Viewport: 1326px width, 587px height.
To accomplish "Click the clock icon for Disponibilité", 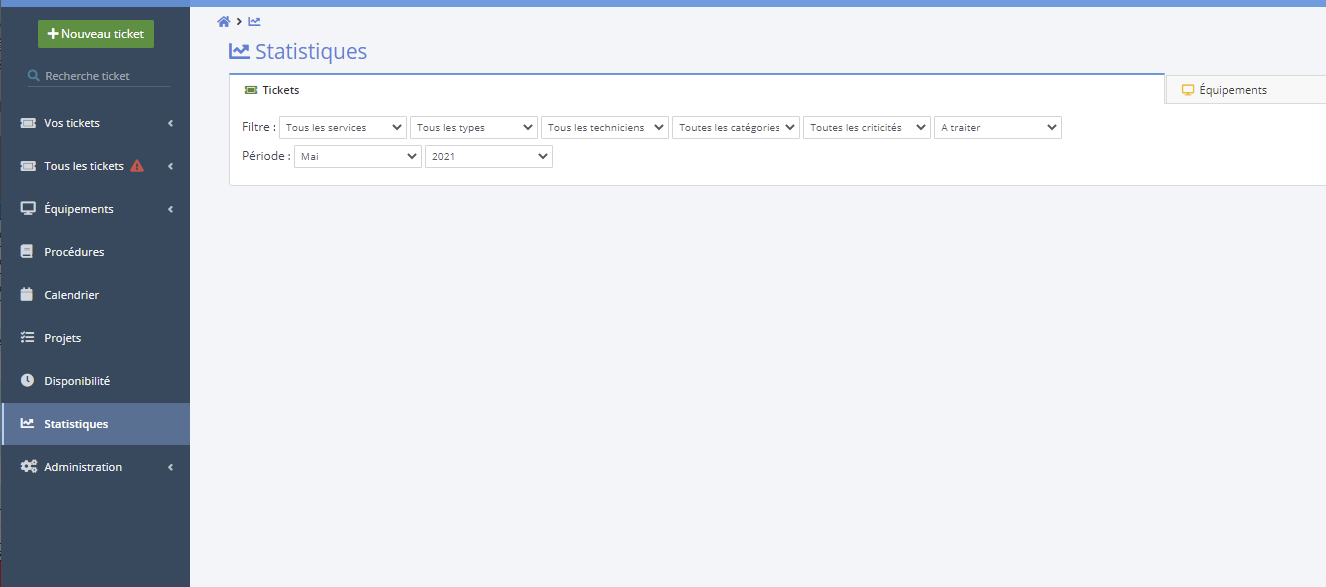I will pyautogui.click(x=28, y=381).
